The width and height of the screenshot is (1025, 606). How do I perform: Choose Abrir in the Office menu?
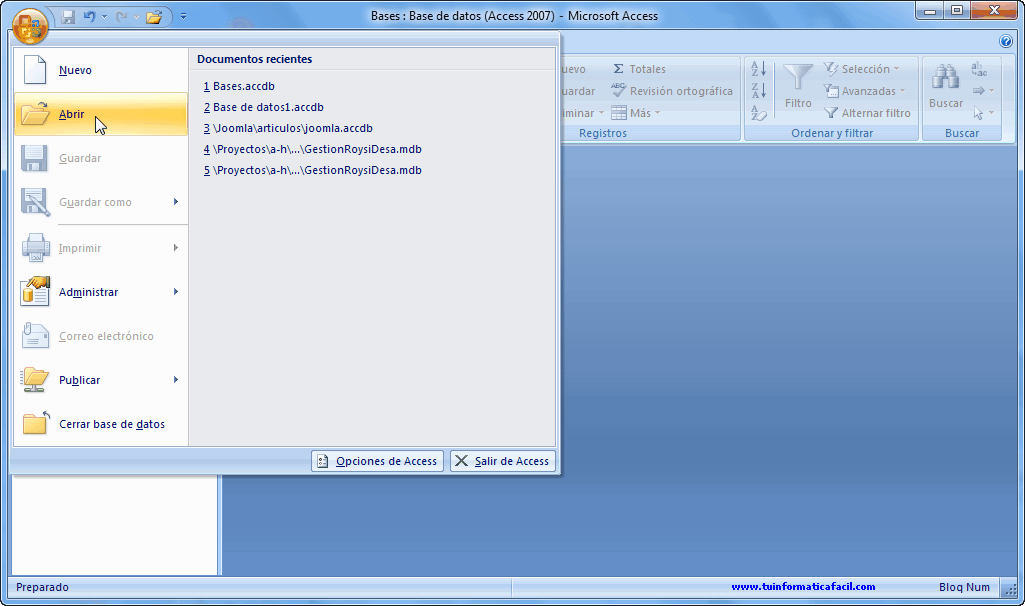pos(101,114)
